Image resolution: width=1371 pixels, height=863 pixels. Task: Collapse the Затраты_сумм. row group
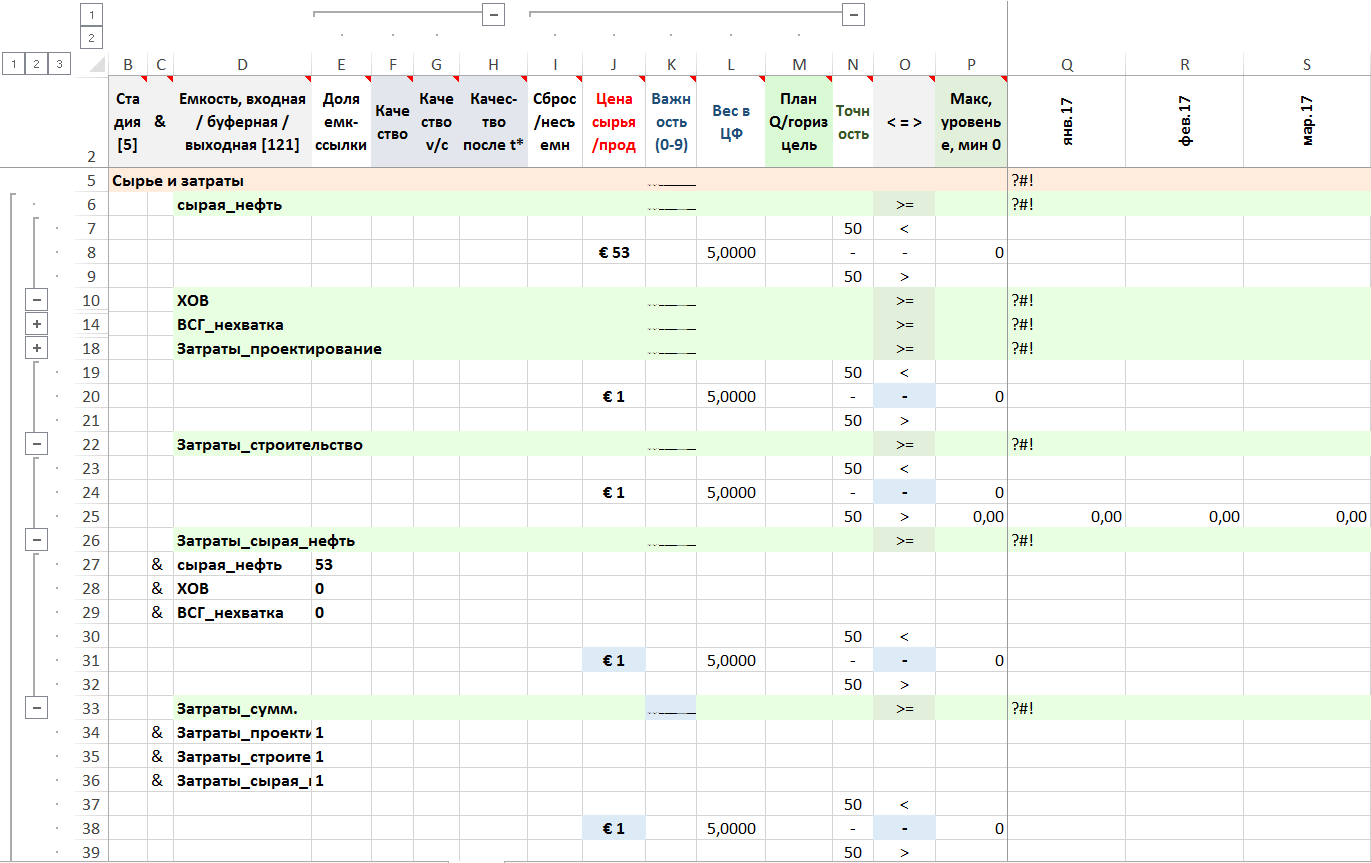[x=37, y=708]
